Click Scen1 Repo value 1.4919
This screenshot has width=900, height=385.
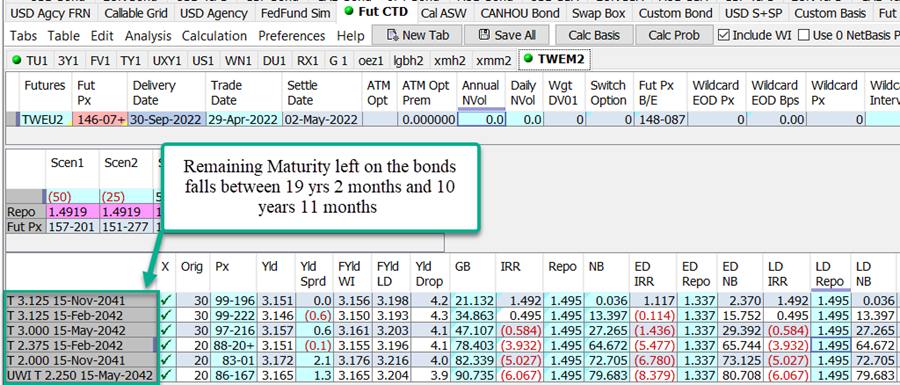pyautogui.click(x=72, y=211)
